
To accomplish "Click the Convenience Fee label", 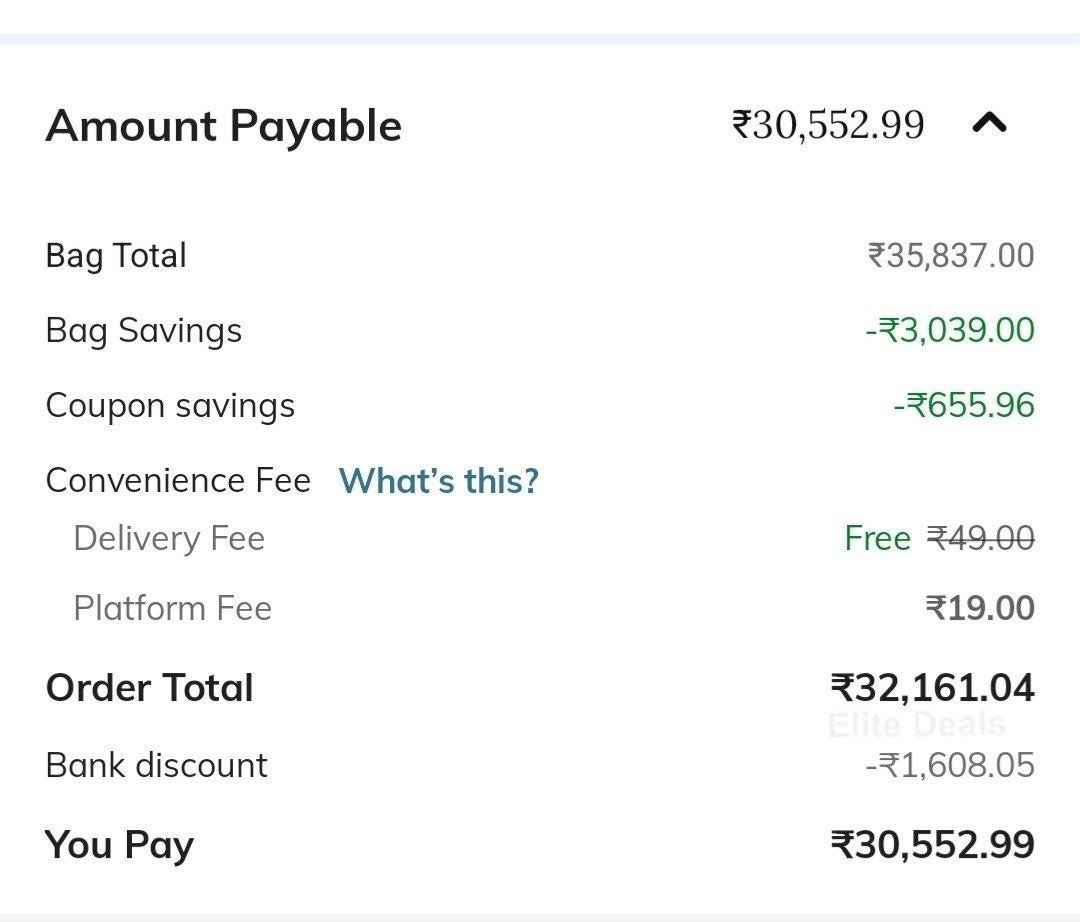I will click(x=178, y=481).
